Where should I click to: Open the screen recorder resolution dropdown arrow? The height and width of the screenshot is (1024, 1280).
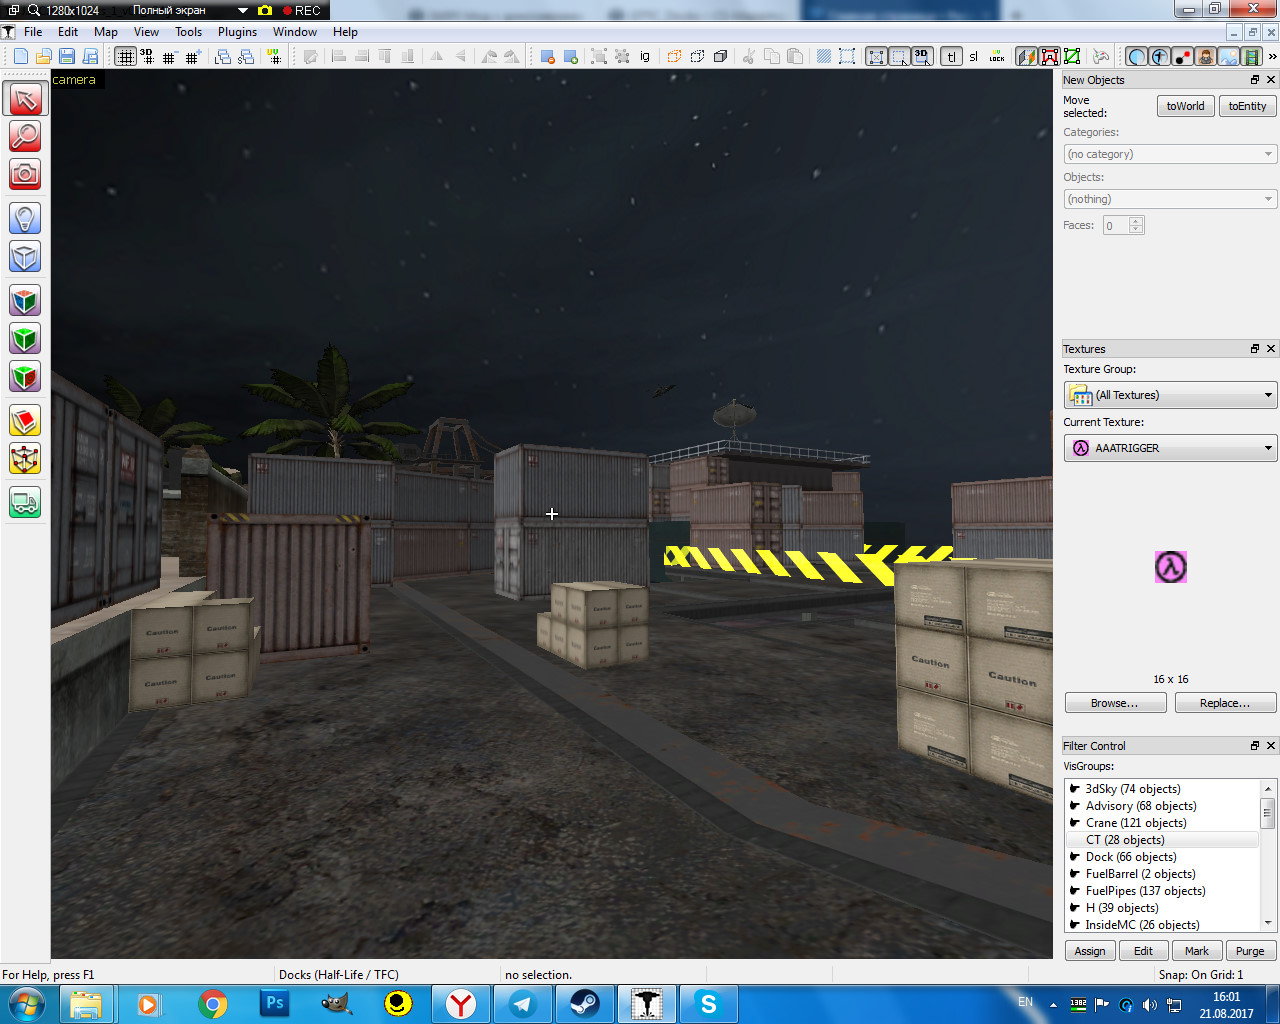[242, 10]
